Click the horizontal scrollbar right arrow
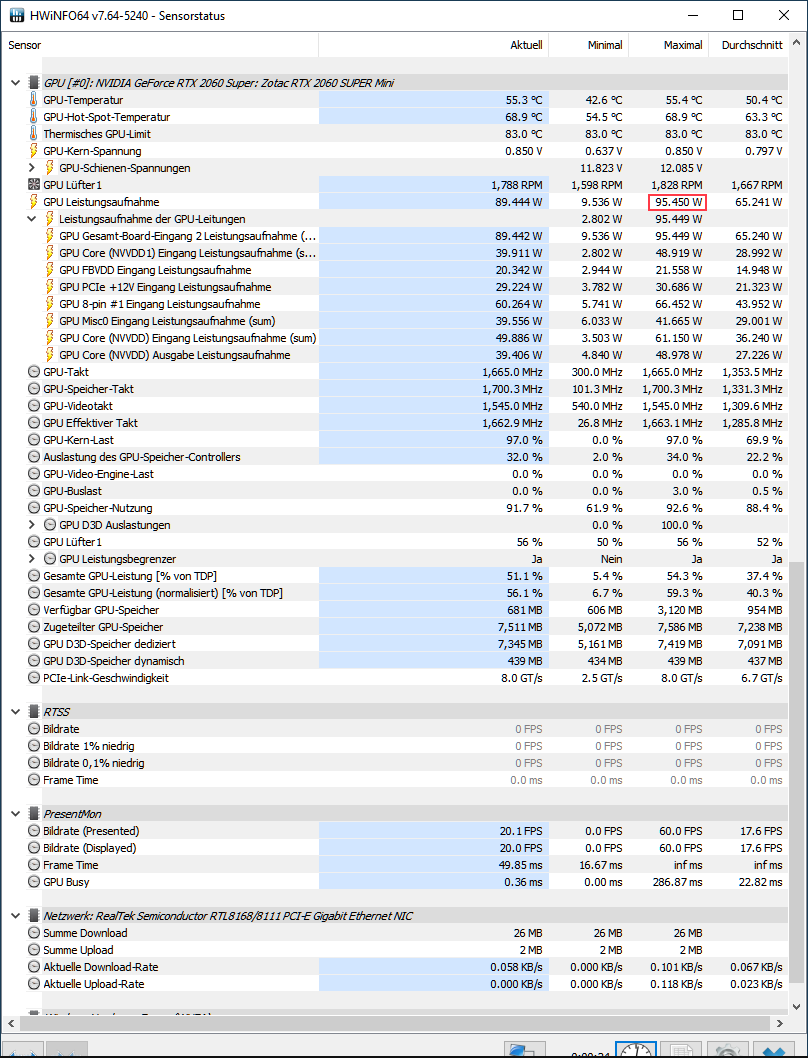The image size is (808, 1058). [x=780, y=1023]
